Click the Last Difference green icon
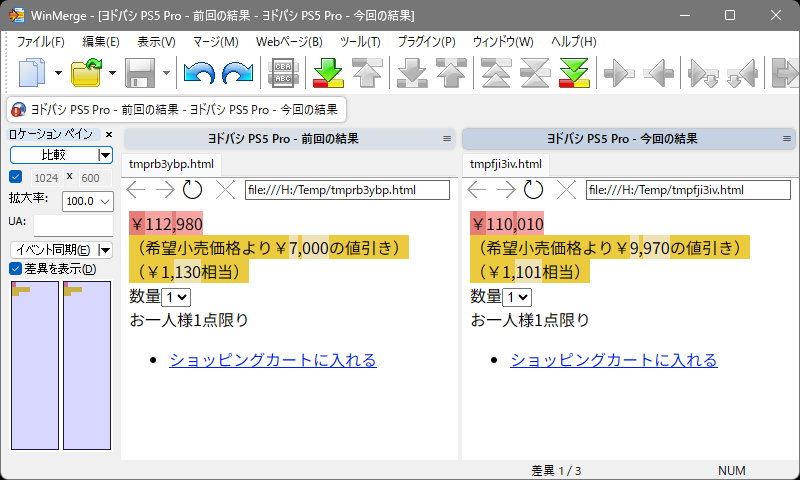Viewport: 800px width, 480px height. click(574, 72)
